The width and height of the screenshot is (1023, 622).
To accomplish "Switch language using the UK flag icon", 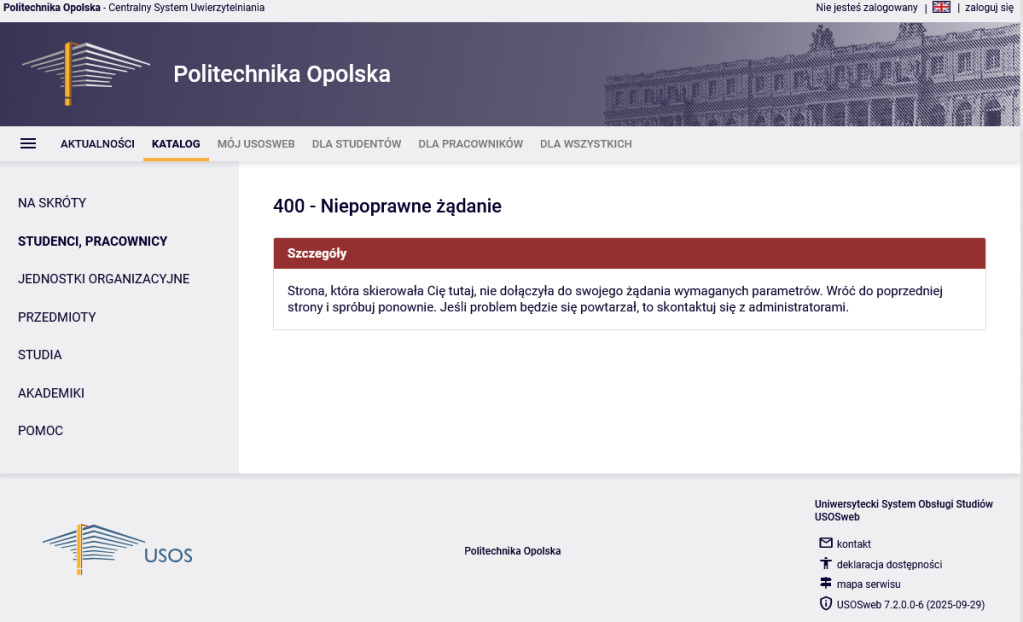I will tap(941, 7).
